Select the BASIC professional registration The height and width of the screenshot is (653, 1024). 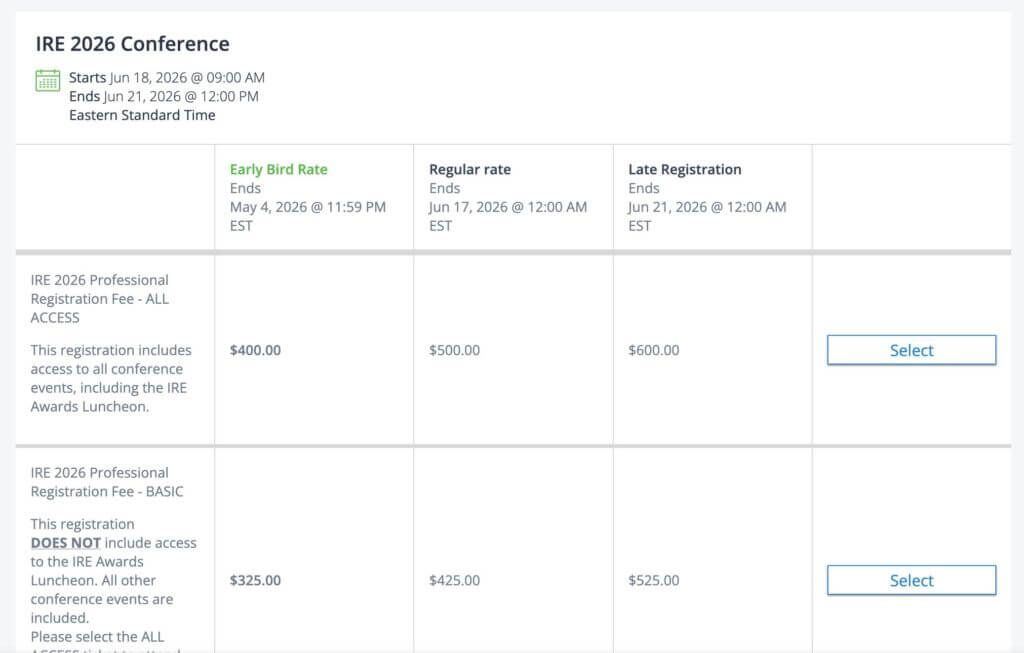[911, 580]
